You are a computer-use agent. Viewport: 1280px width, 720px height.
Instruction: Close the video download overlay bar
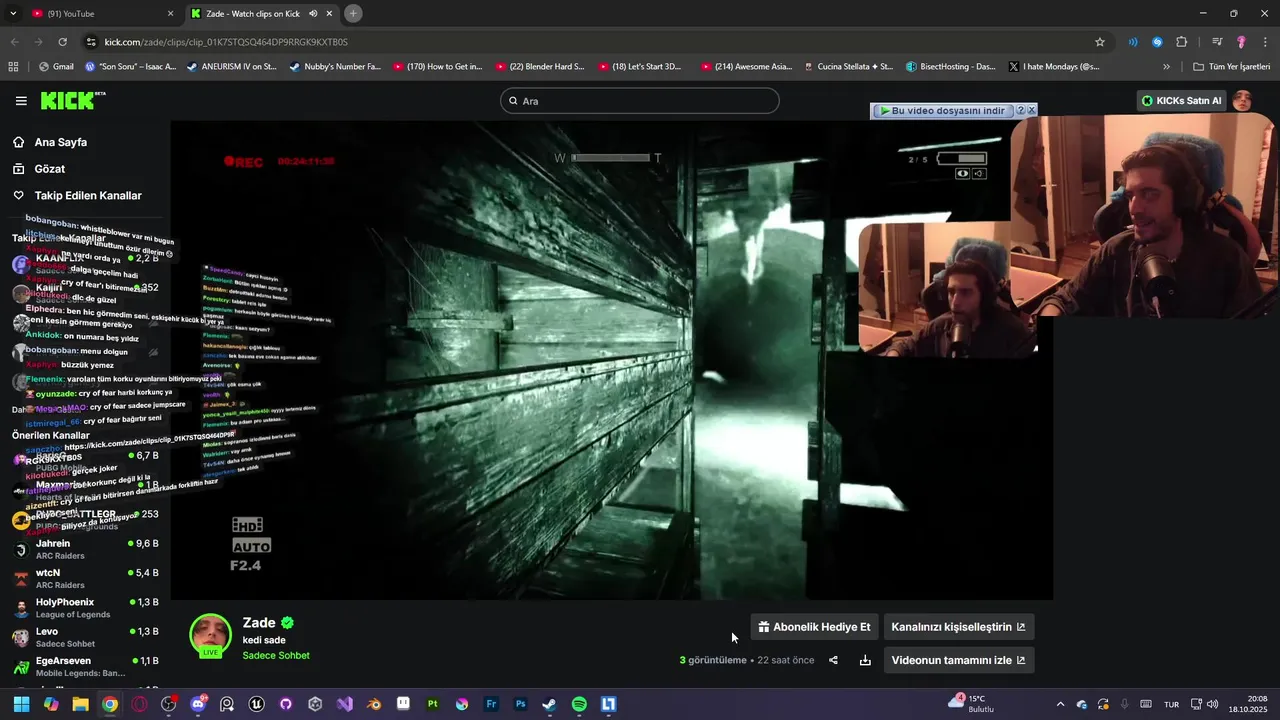(x=1032, y=110)
